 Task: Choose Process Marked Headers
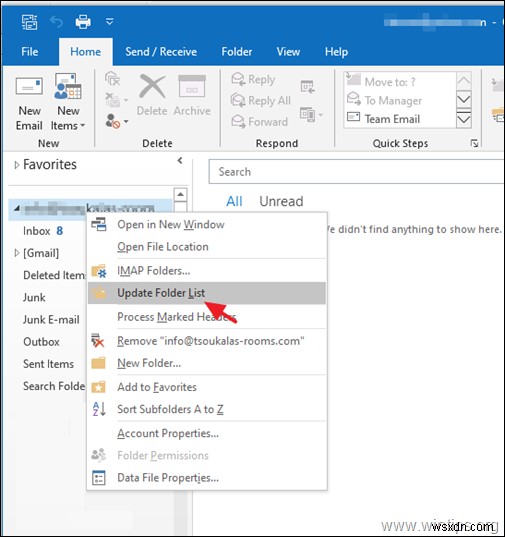point(207,317)
